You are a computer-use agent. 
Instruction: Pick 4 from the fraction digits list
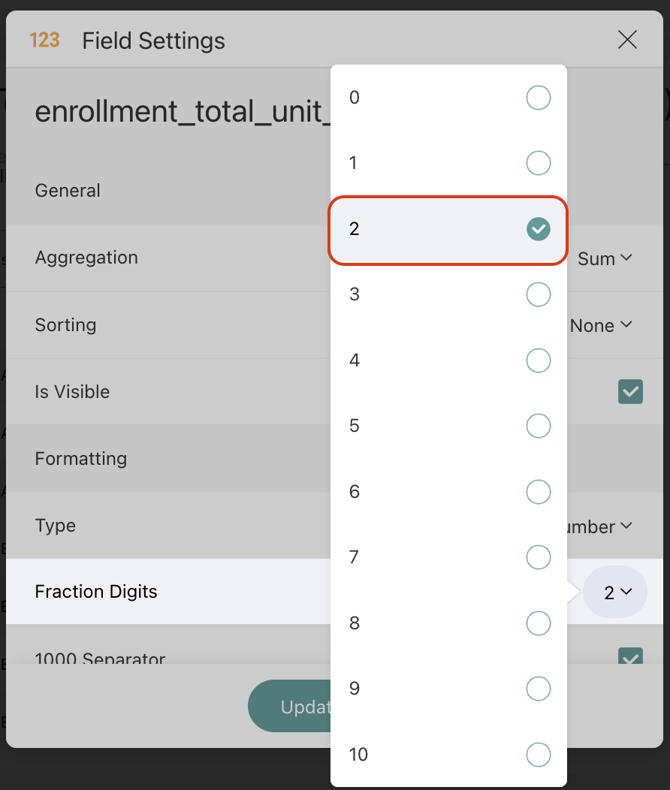click(x=538, y=360)
